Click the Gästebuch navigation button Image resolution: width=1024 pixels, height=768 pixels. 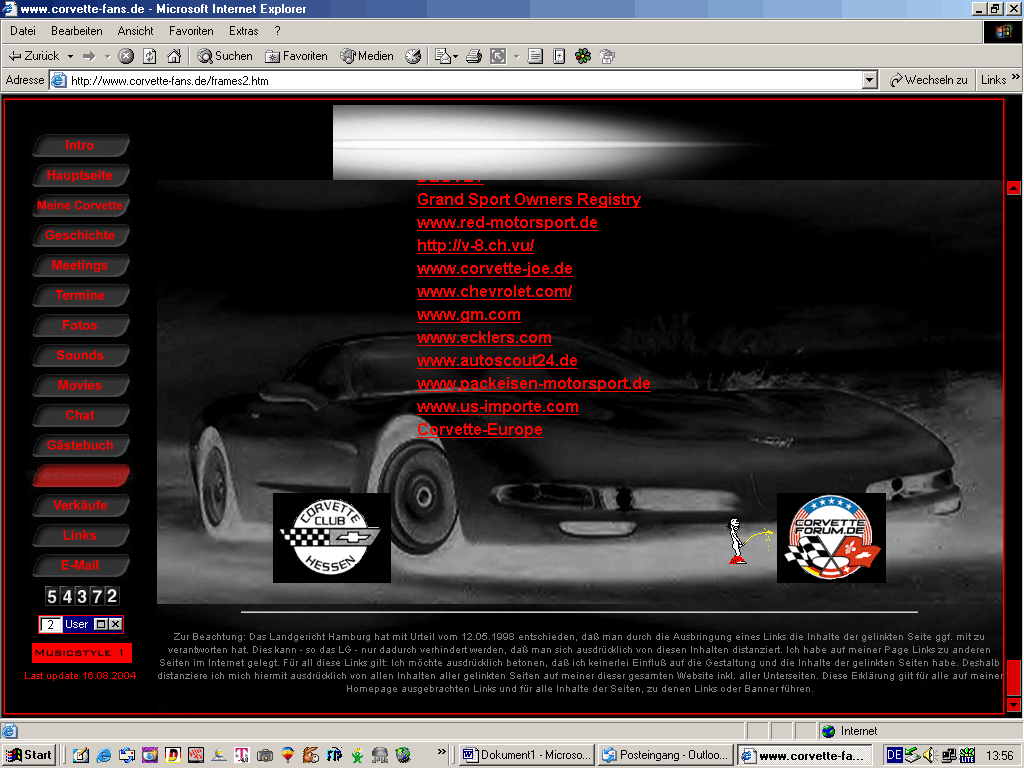click(x=80, y=445)
